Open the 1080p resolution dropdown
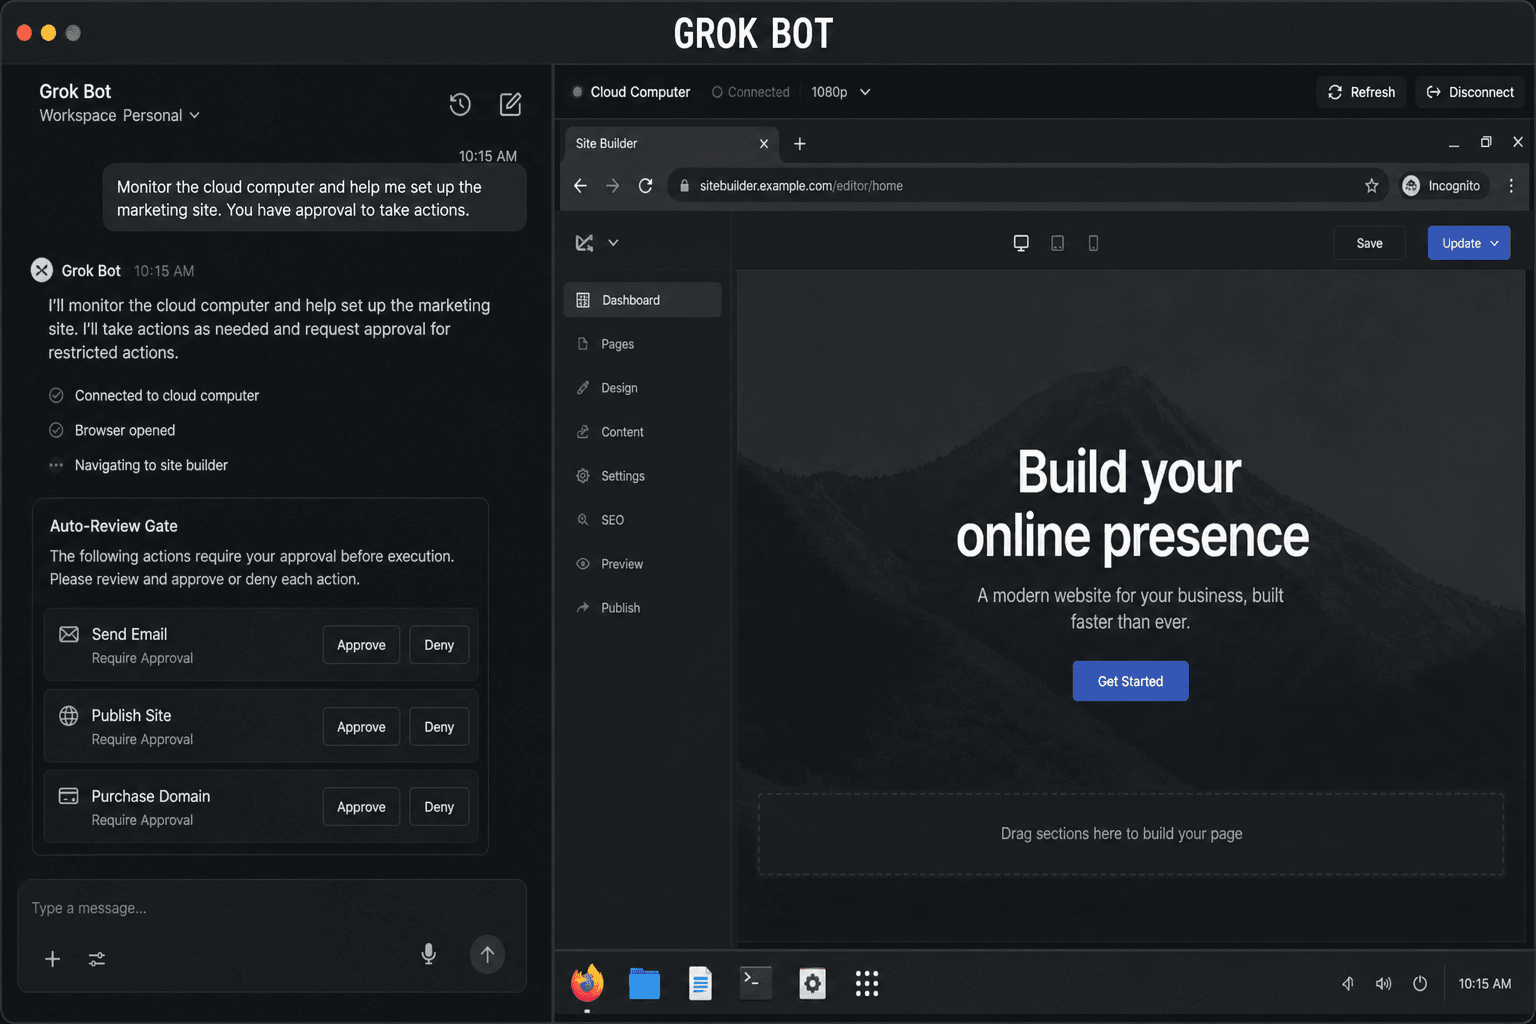Image resolution: width=1536 pixels, height=1024 pixels. (841, 92)
